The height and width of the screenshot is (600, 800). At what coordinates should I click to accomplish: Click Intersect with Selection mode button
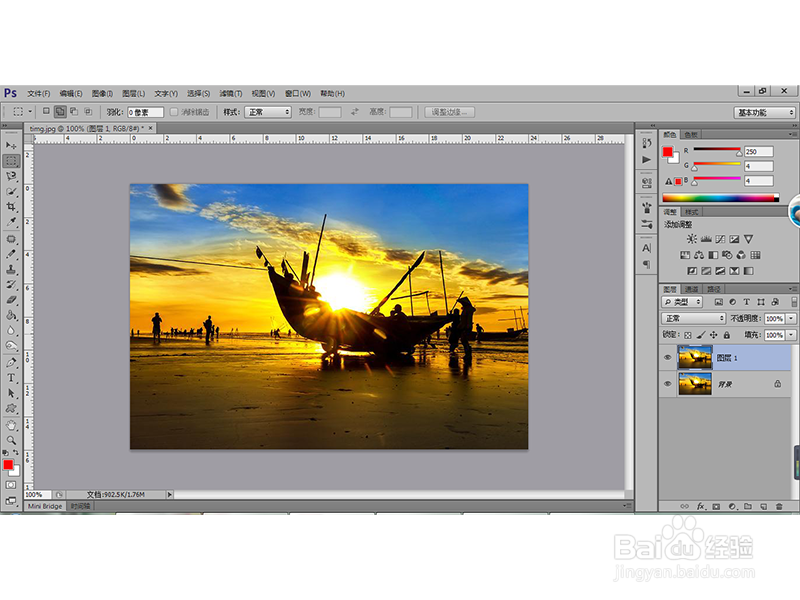[x=88, y=111]
